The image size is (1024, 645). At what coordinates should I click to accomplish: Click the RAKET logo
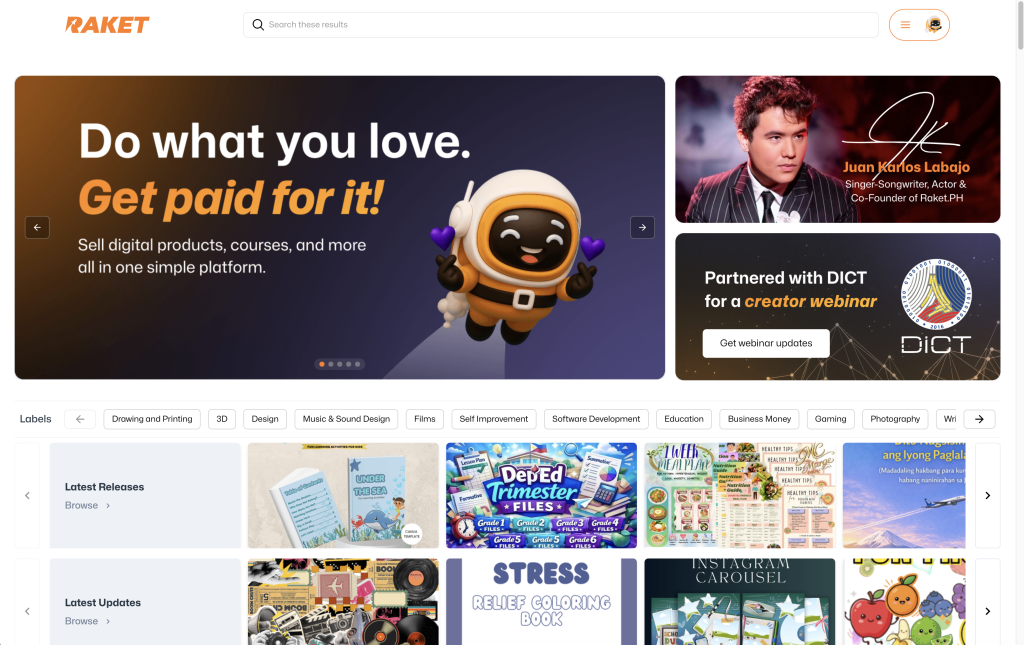point(107,25)
